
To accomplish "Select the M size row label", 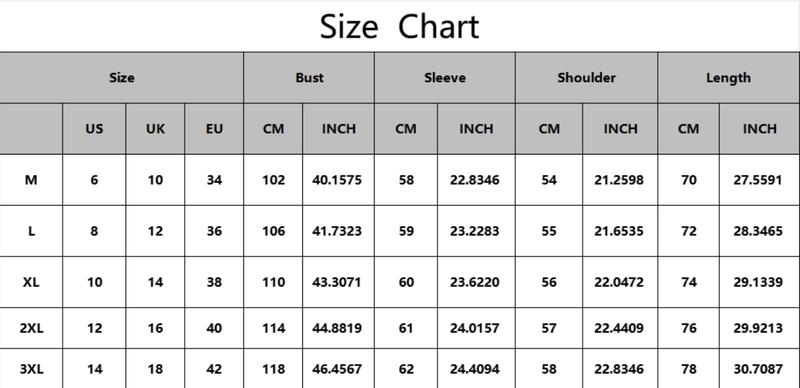I will 31,180.
